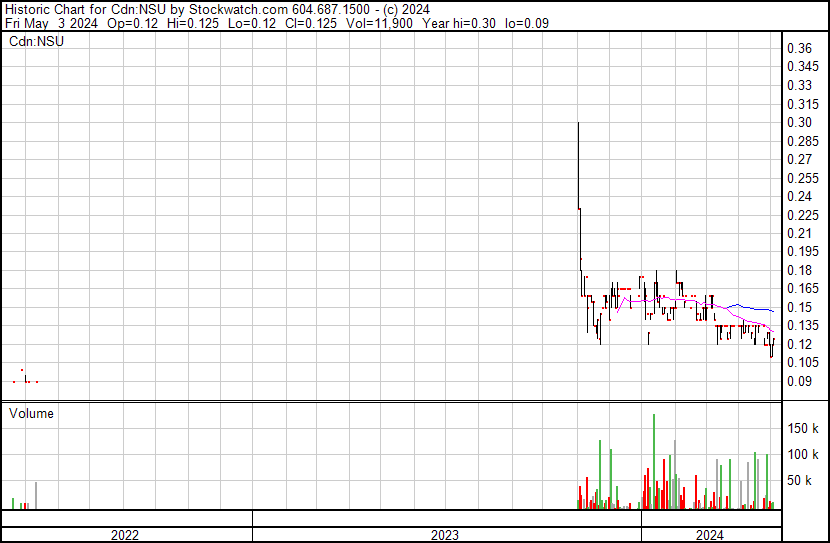Click the blue moving average line end
The image size is (830, 543).
[x=773, y=311]
